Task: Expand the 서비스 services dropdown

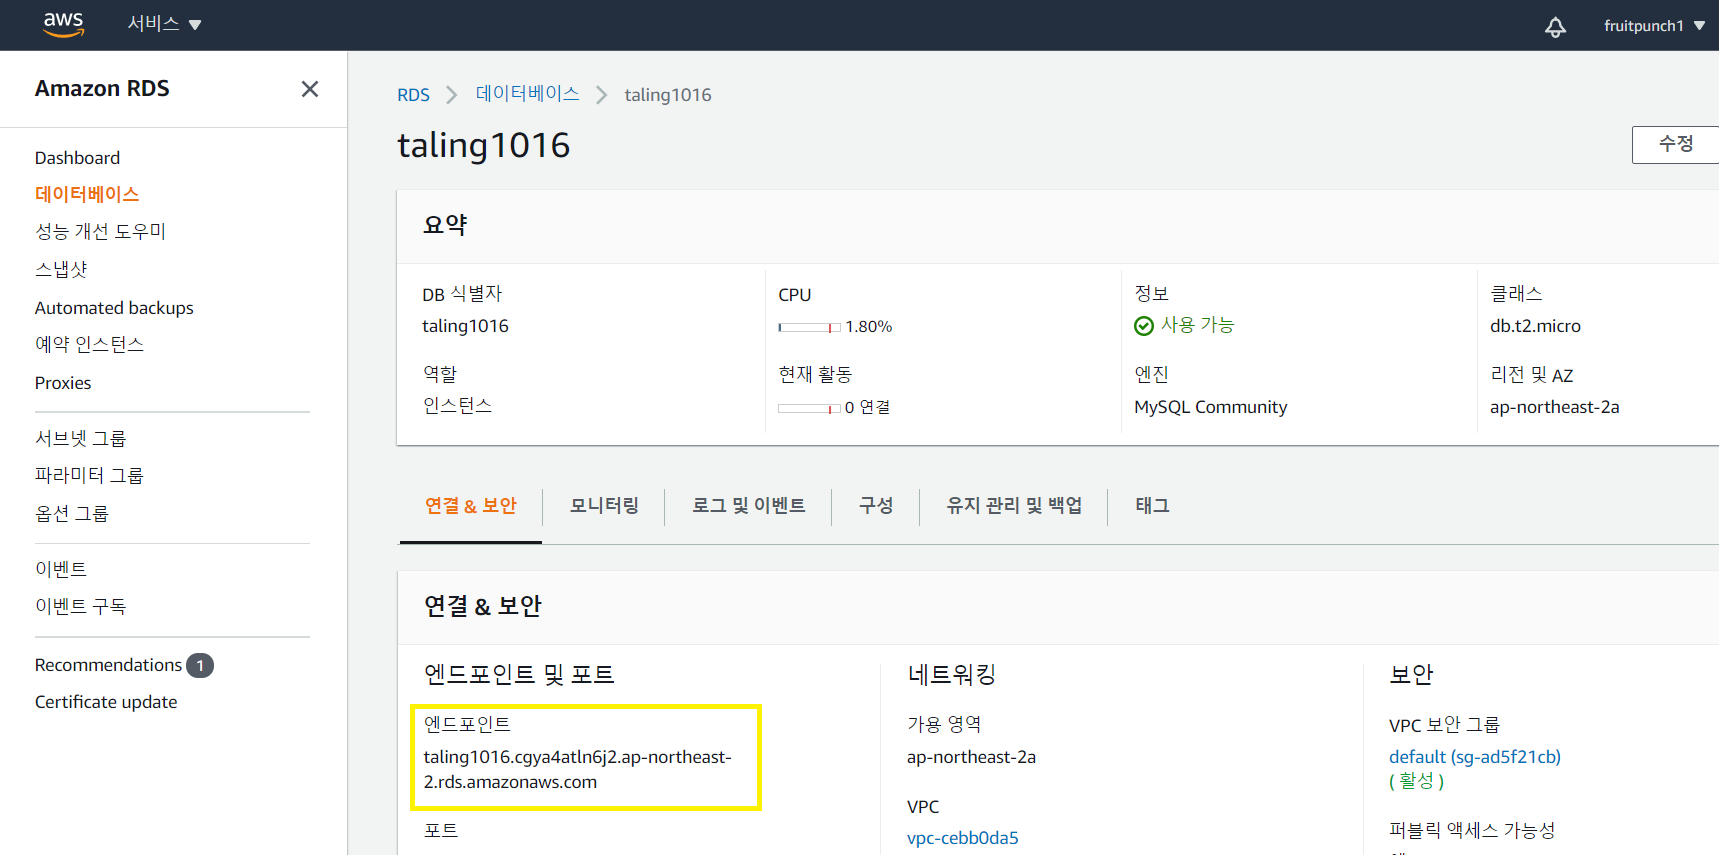Action: pos(165,24)
